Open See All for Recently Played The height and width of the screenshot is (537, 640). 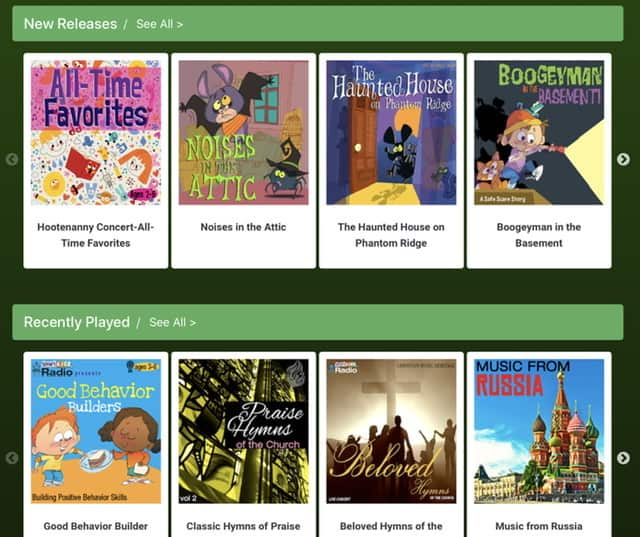point(172,322)
